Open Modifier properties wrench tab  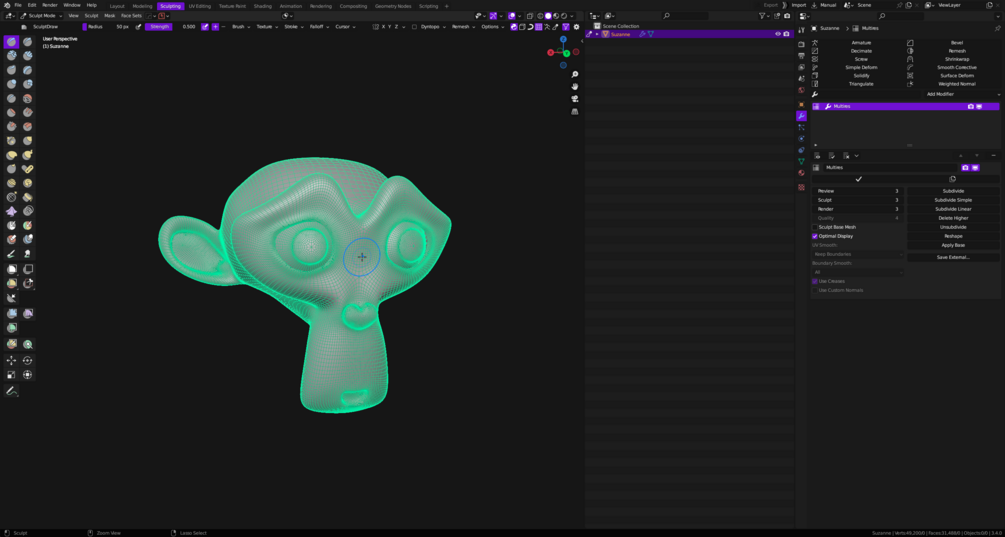click(x=801, y=116)
